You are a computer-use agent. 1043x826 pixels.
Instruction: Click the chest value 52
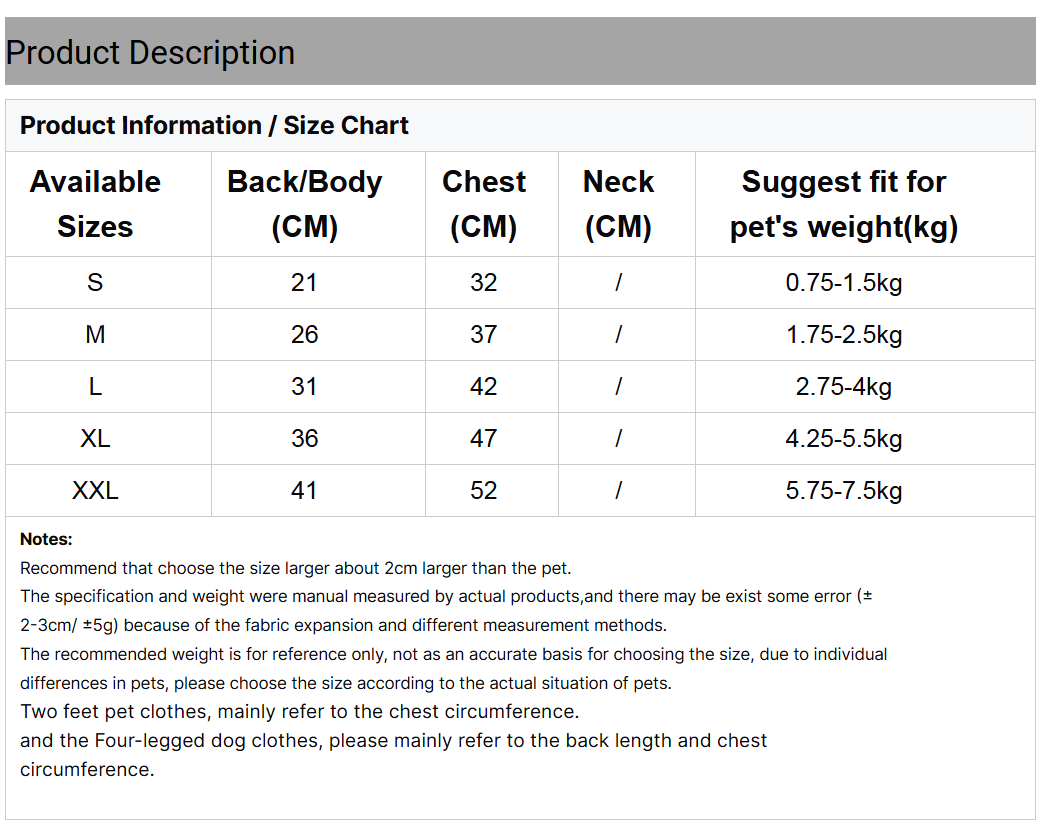(484, 491)
